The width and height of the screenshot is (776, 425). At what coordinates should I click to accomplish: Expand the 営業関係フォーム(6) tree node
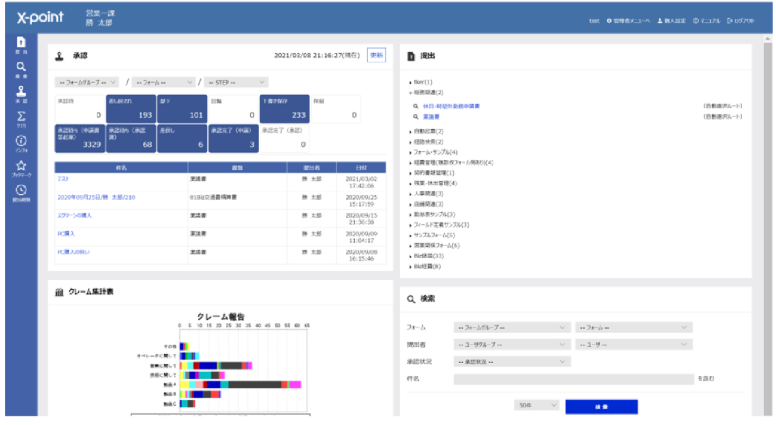pyautogui.click(x=410, y=246)
